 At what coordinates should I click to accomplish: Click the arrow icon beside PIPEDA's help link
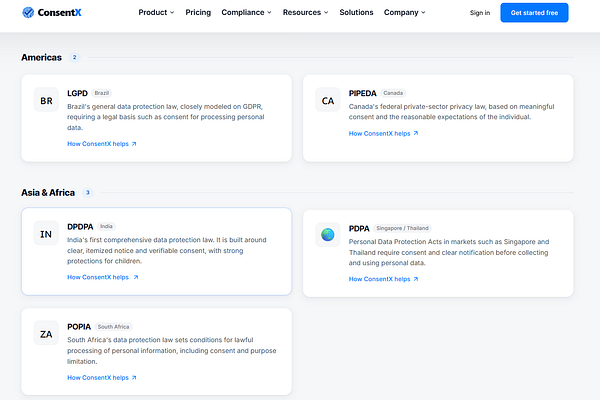(x=416, y=133)
